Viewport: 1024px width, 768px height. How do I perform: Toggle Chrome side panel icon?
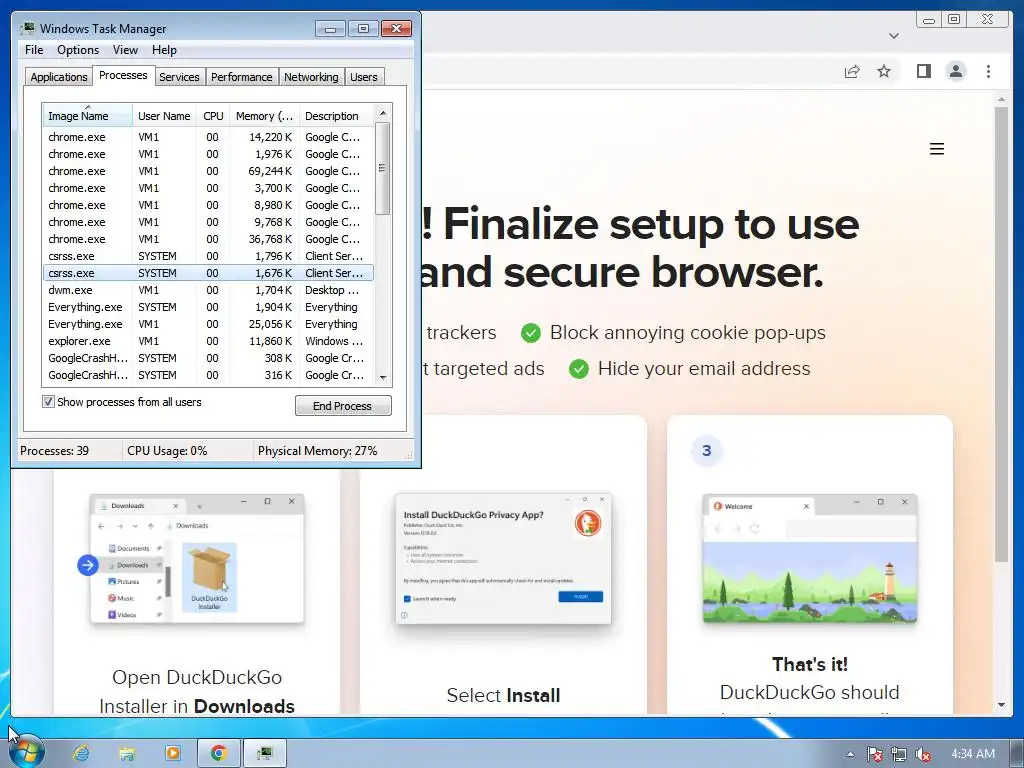pyautogui.click(x=923, y=71)
